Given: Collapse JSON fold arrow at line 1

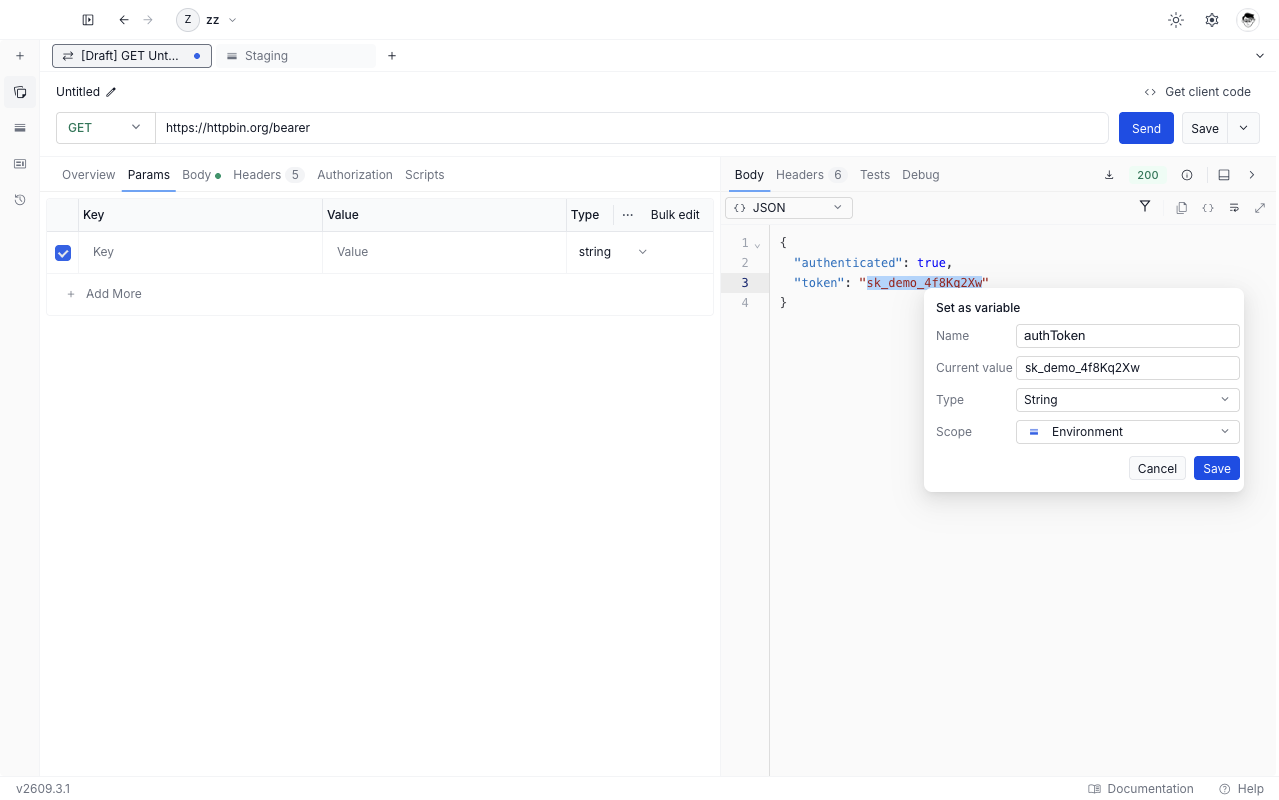Looking at the screenshot, I should (757, 244).
